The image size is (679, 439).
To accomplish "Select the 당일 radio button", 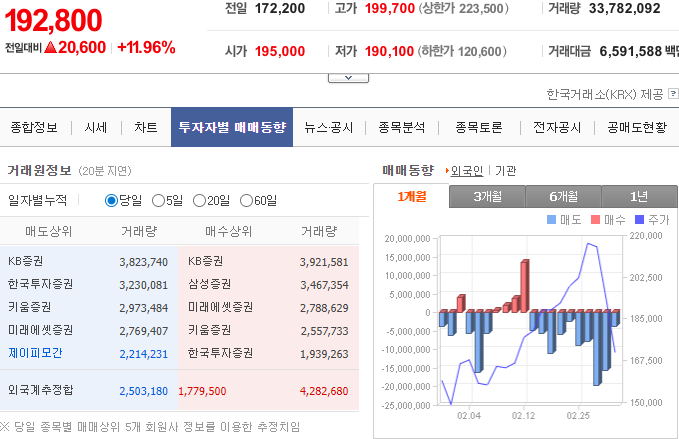I will pos(111,200).
